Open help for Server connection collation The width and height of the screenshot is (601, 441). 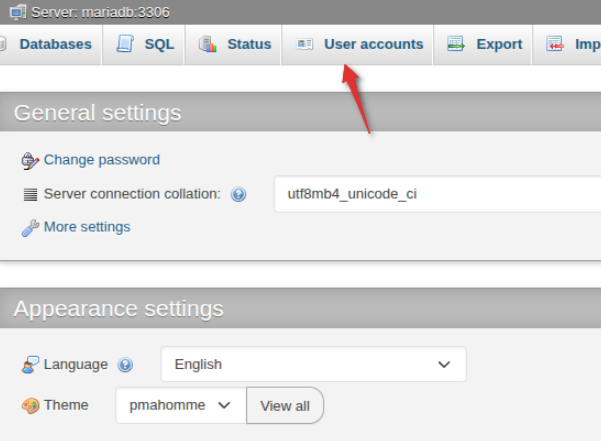click(x=238, y=195)
